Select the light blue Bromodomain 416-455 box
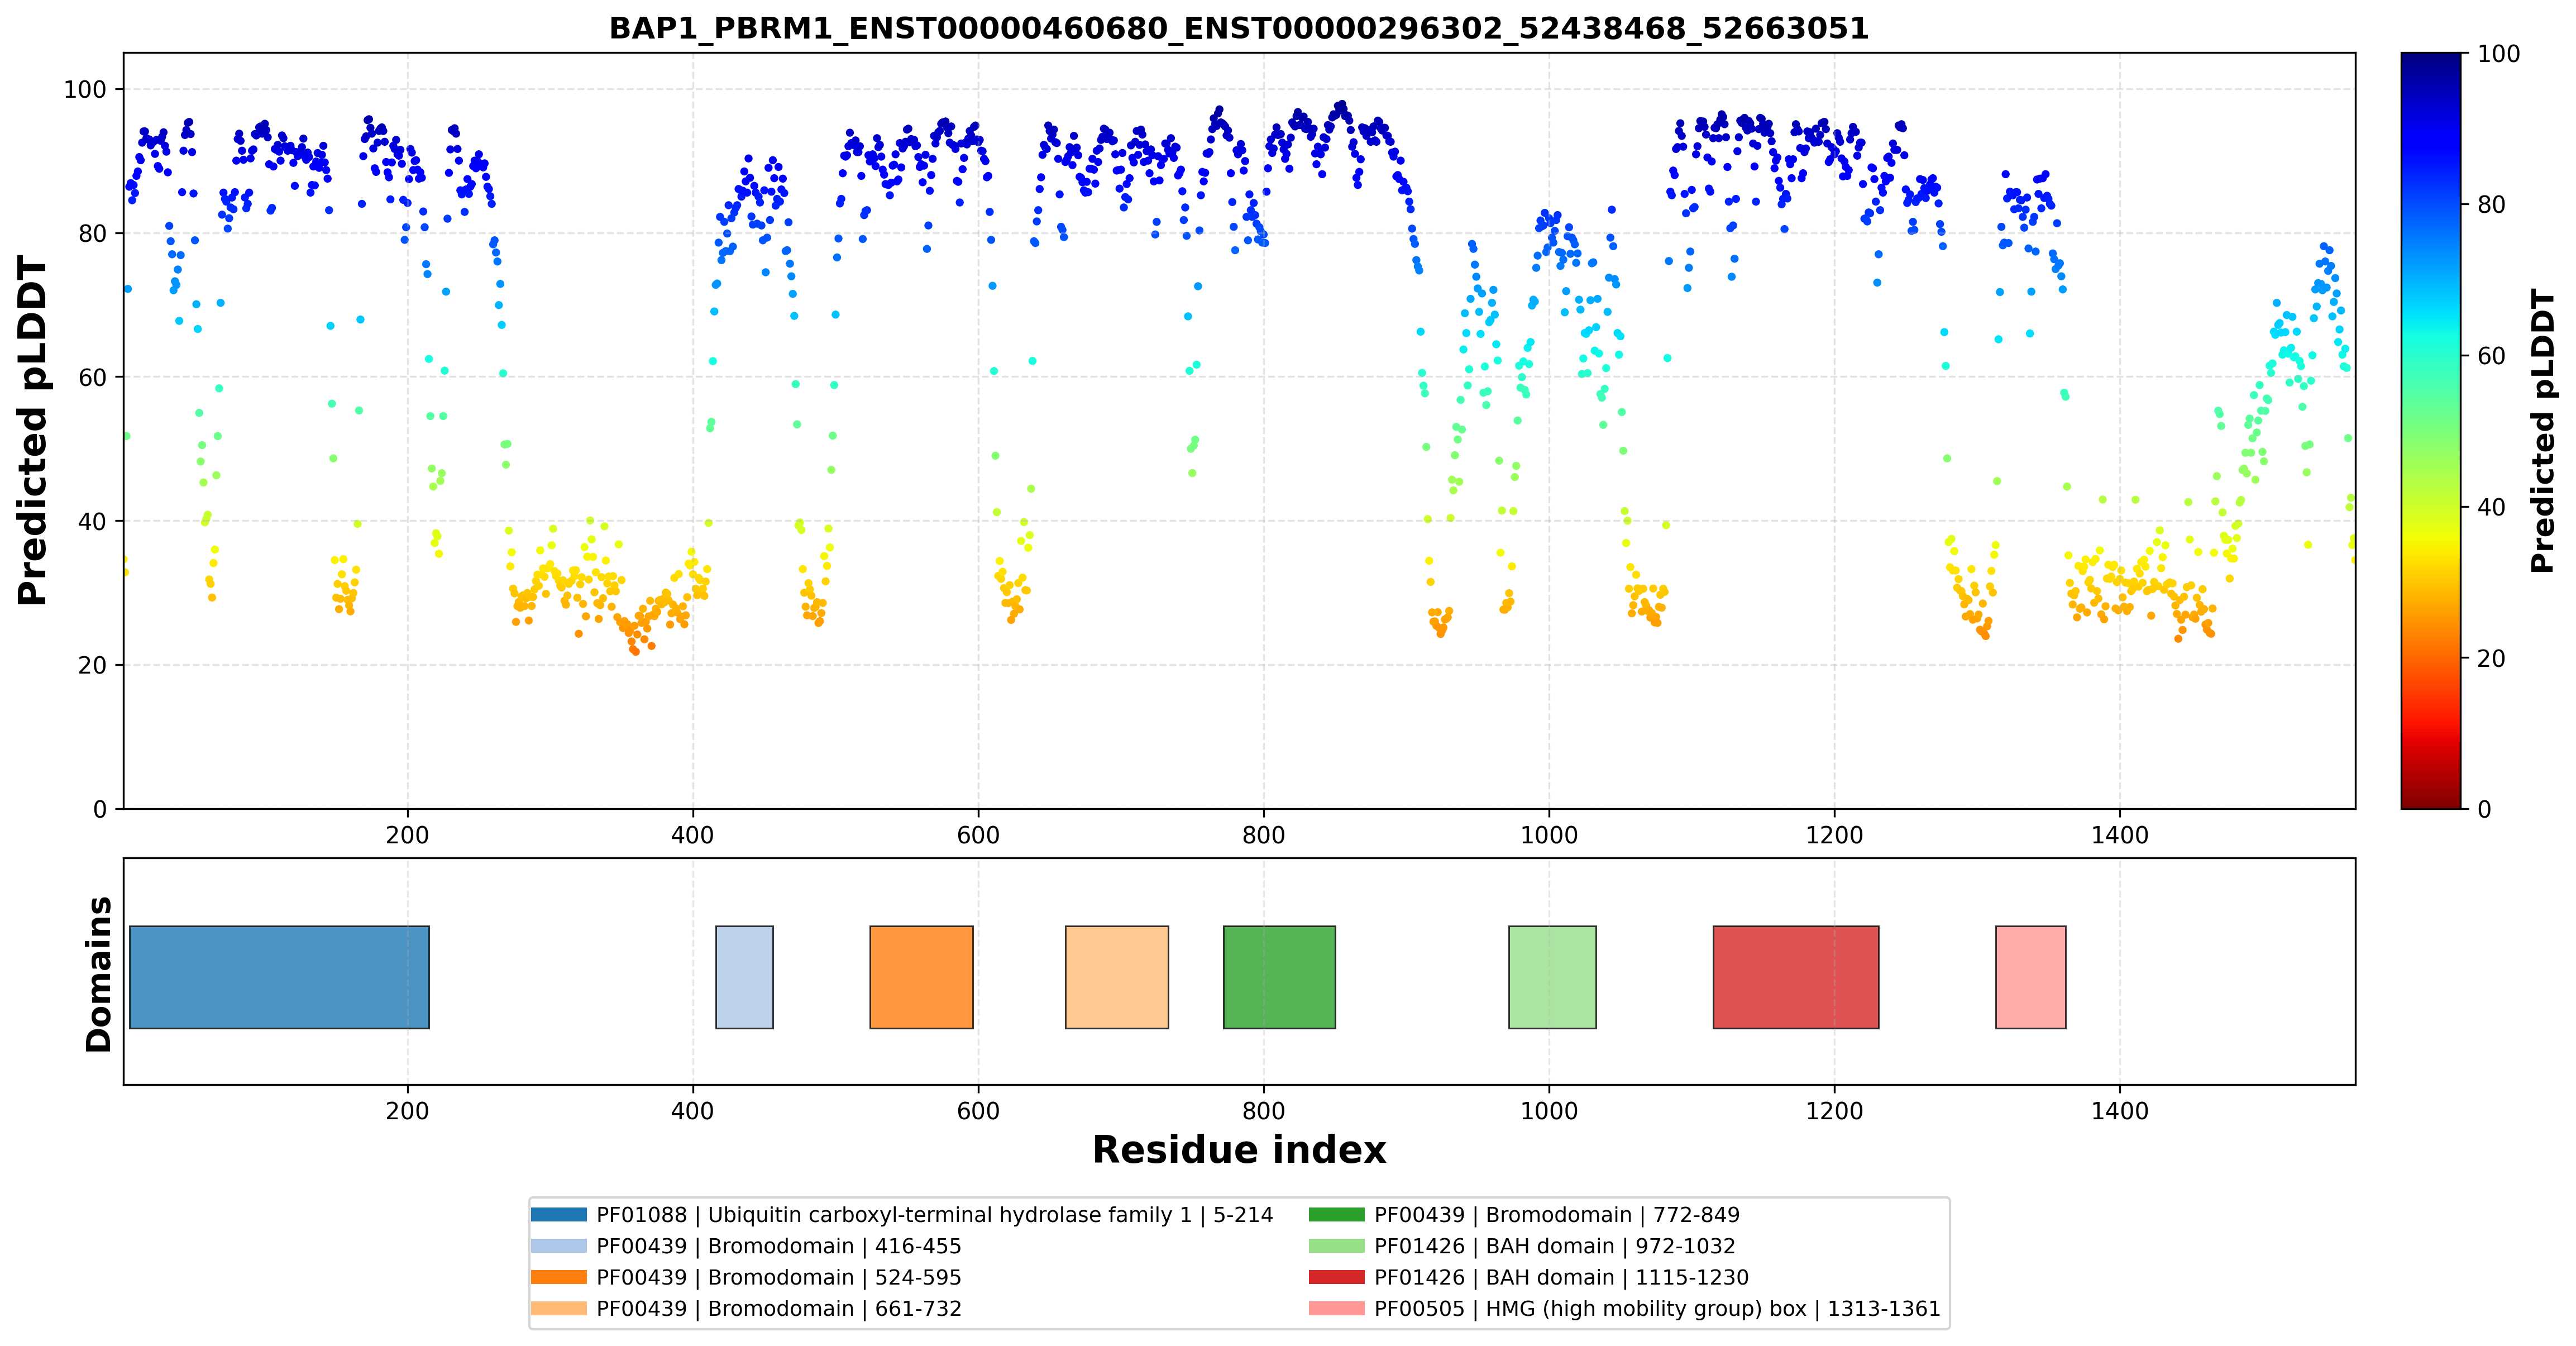2576x1346 pixels. tap(744, 977)
